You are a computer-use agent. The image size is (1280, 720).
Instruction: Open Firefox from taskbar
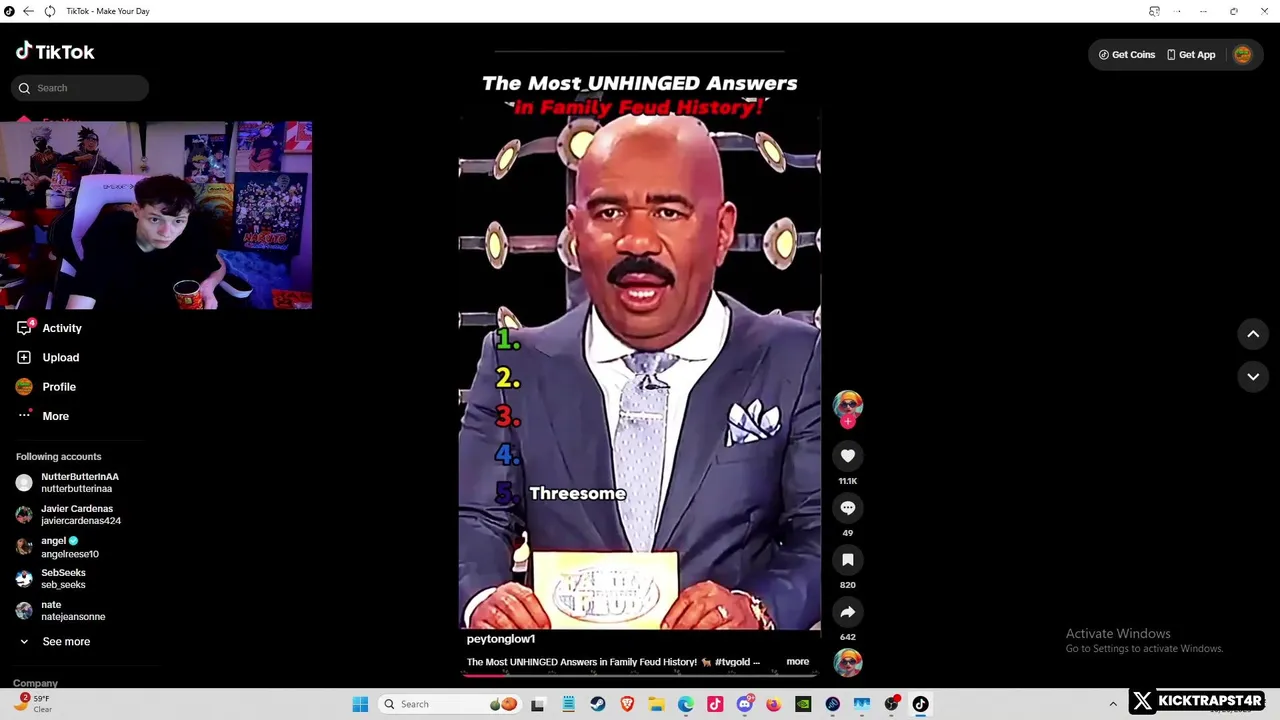[x=774, y=704]
